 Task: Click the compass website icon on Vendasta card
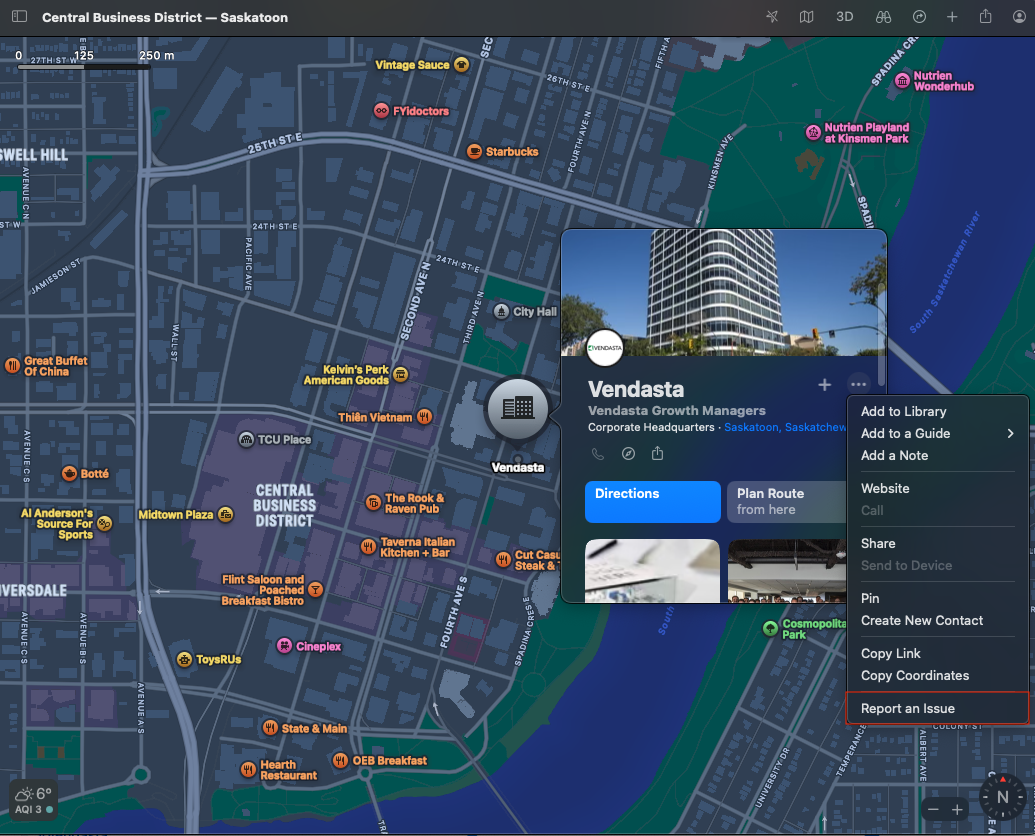[x=628, y=454]
